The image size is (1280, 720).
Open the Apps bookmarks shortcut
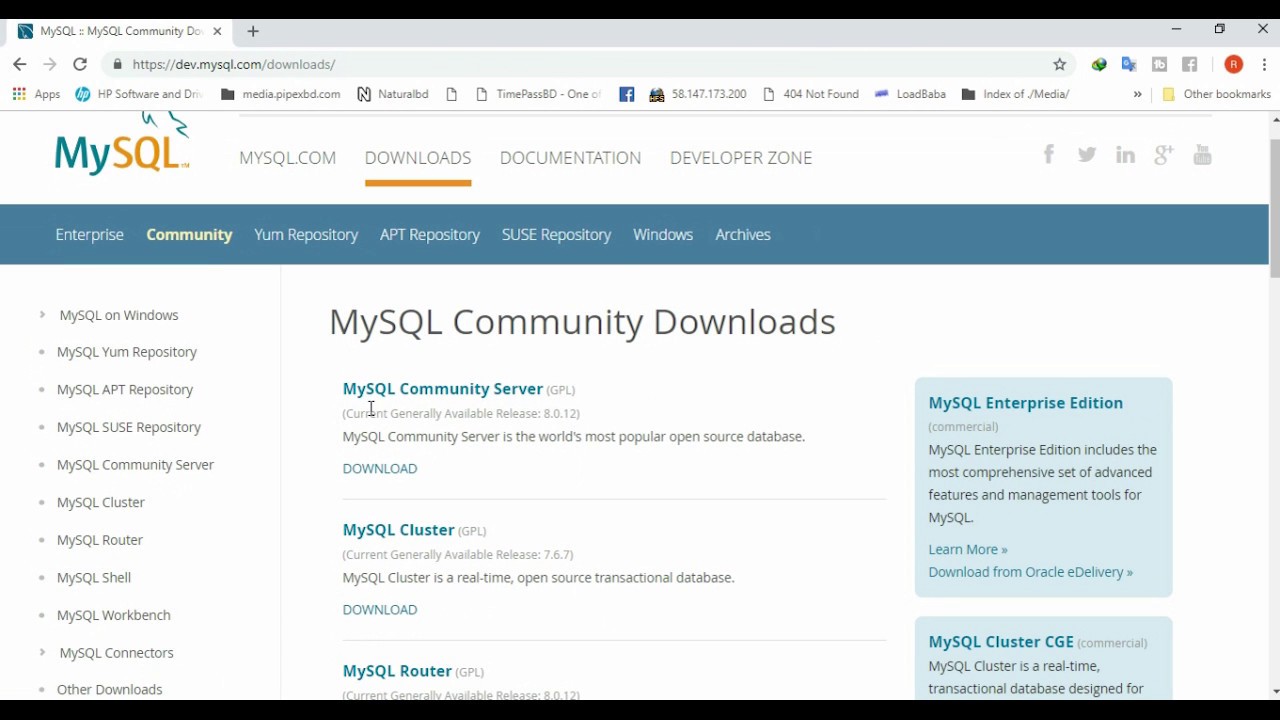click(37, 94)
